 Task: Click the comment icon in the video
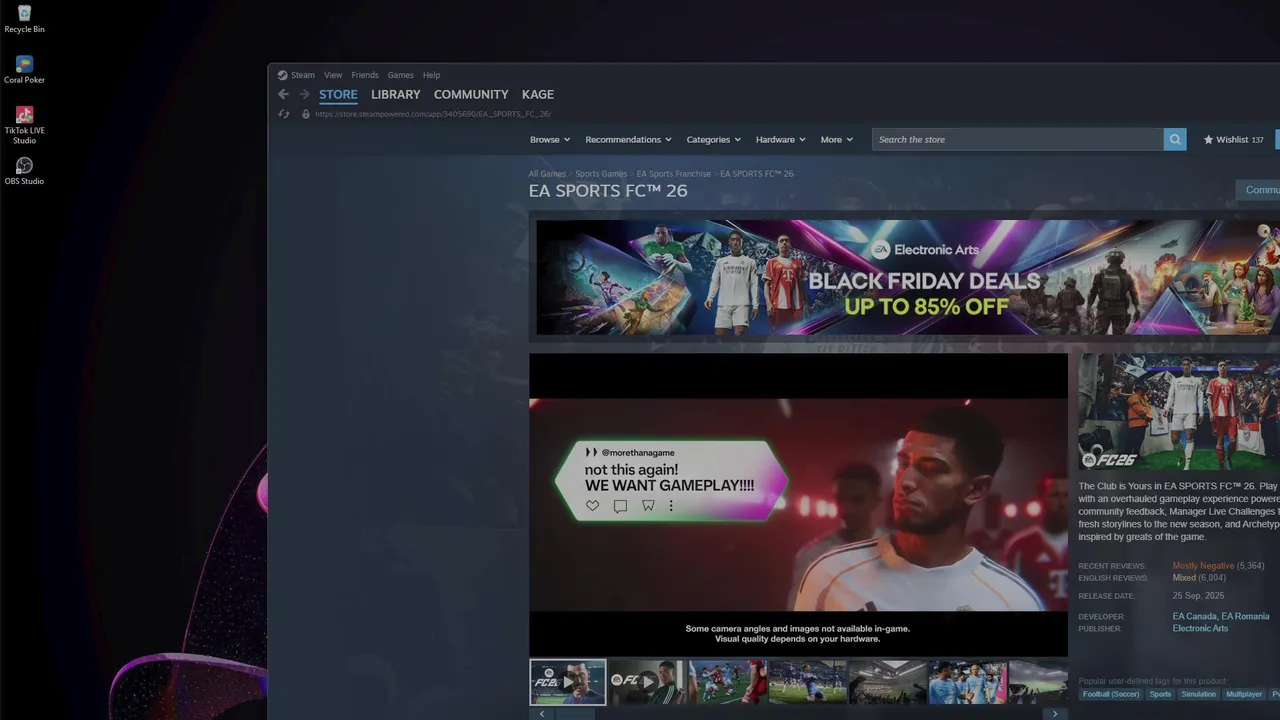(620, 506)
